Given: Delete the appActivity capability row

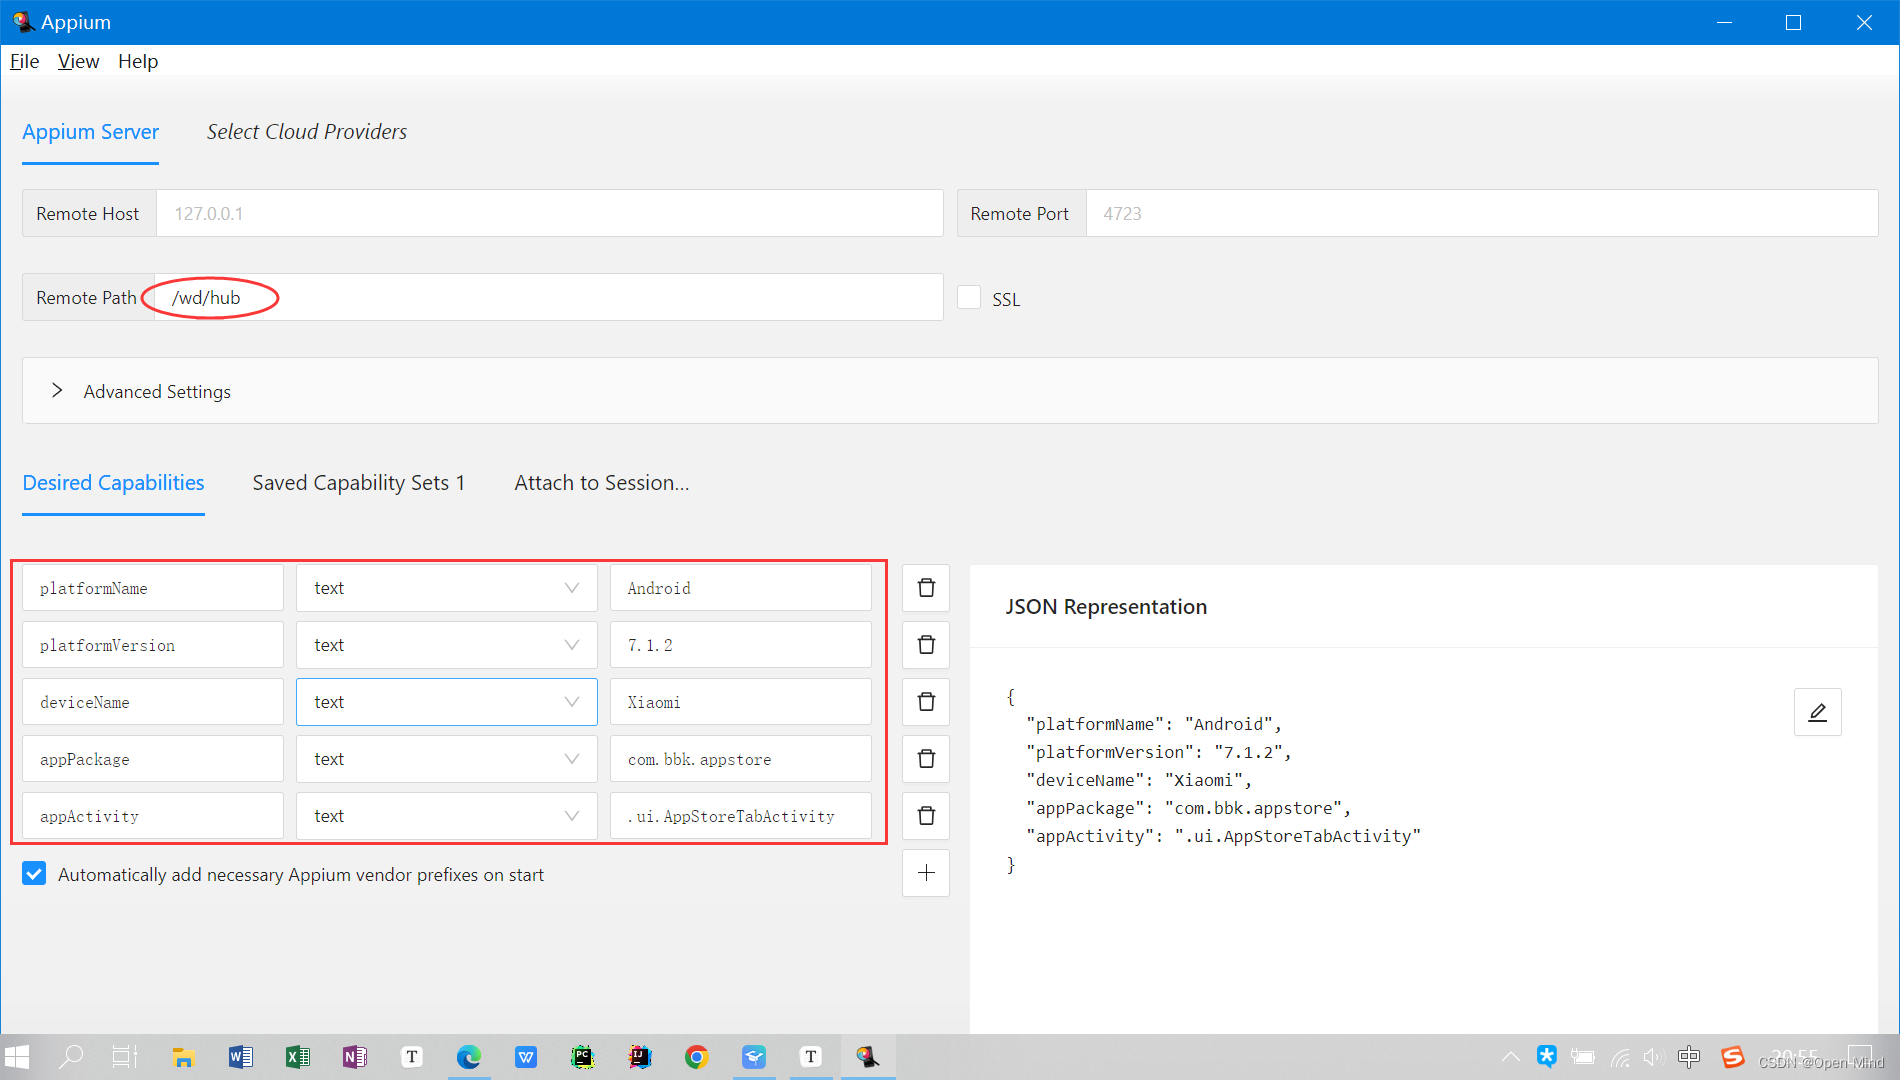Looking at the screenshot, I should pyautogui.click(x=926, y=816).
